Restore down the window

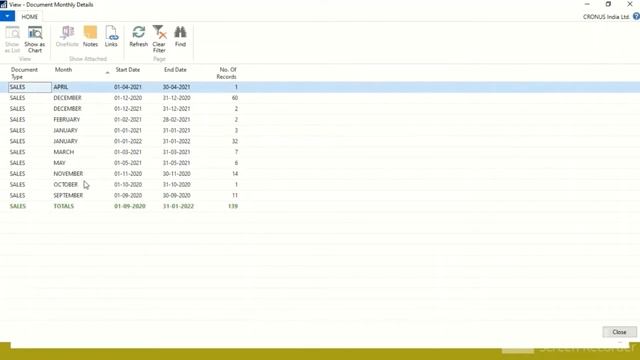pos(608,4)
